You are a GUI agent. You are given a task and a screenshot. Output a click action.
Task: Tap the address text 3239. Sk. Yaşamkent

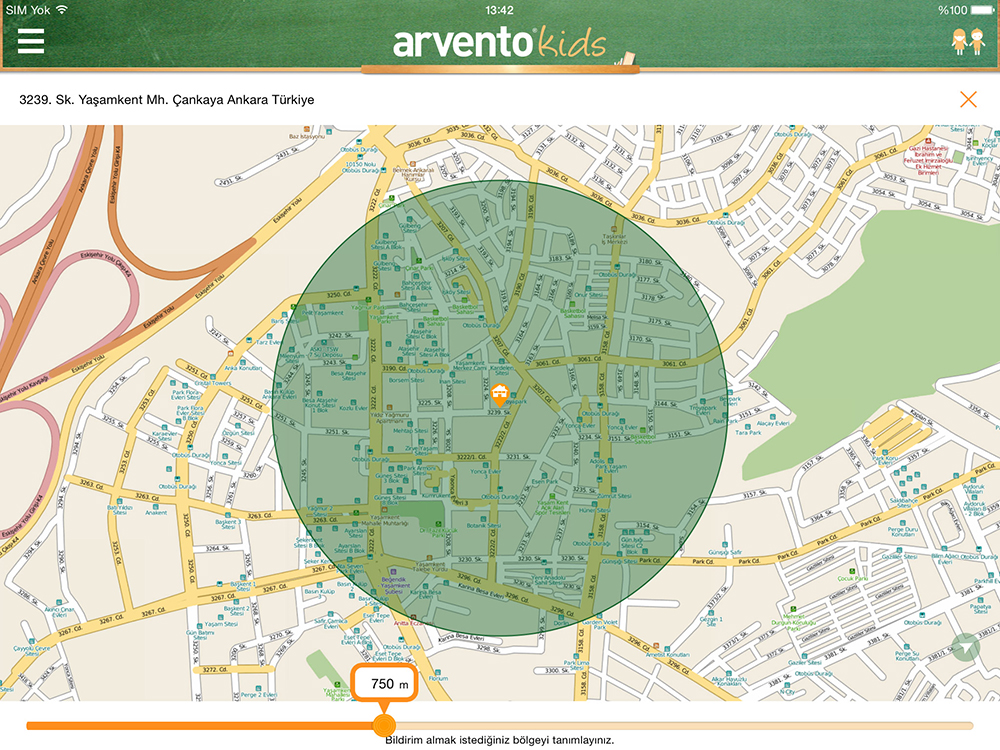point(167,100)
